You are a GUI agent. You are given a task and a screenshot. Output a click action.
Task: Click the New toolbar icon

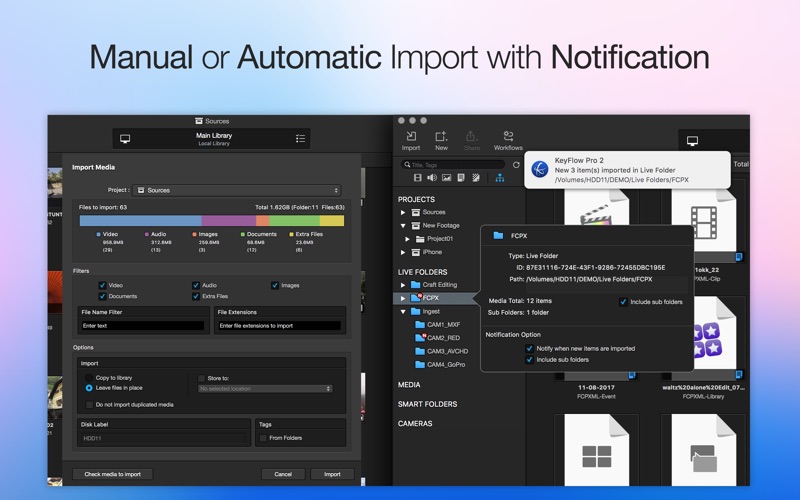tap(441, 136)
